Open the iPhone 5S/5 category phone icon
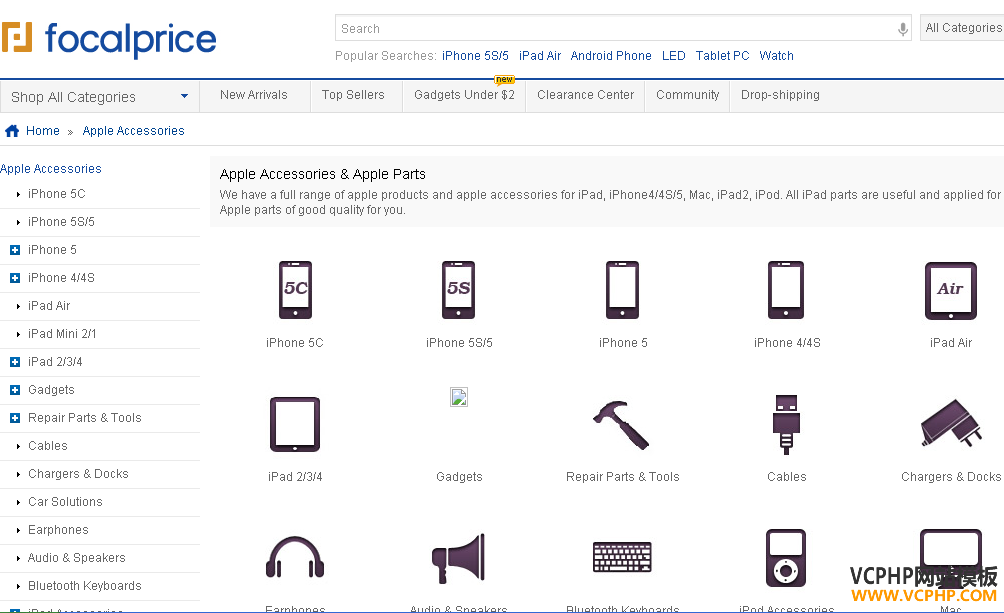The image size is (1004, 613). pos(458,290)
